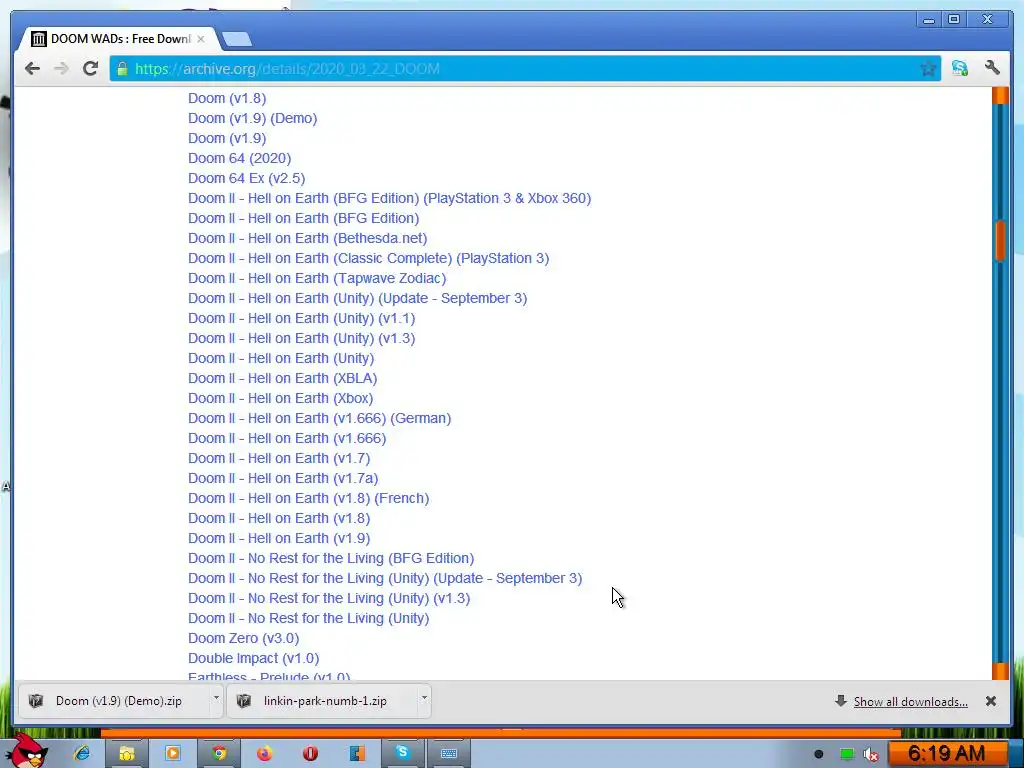Open Doom II Hell on Earth (v1.7a)
Image resolution: width=1024 pixels, height=768 pixels.
pyautogui.click(x=283, y=479)
